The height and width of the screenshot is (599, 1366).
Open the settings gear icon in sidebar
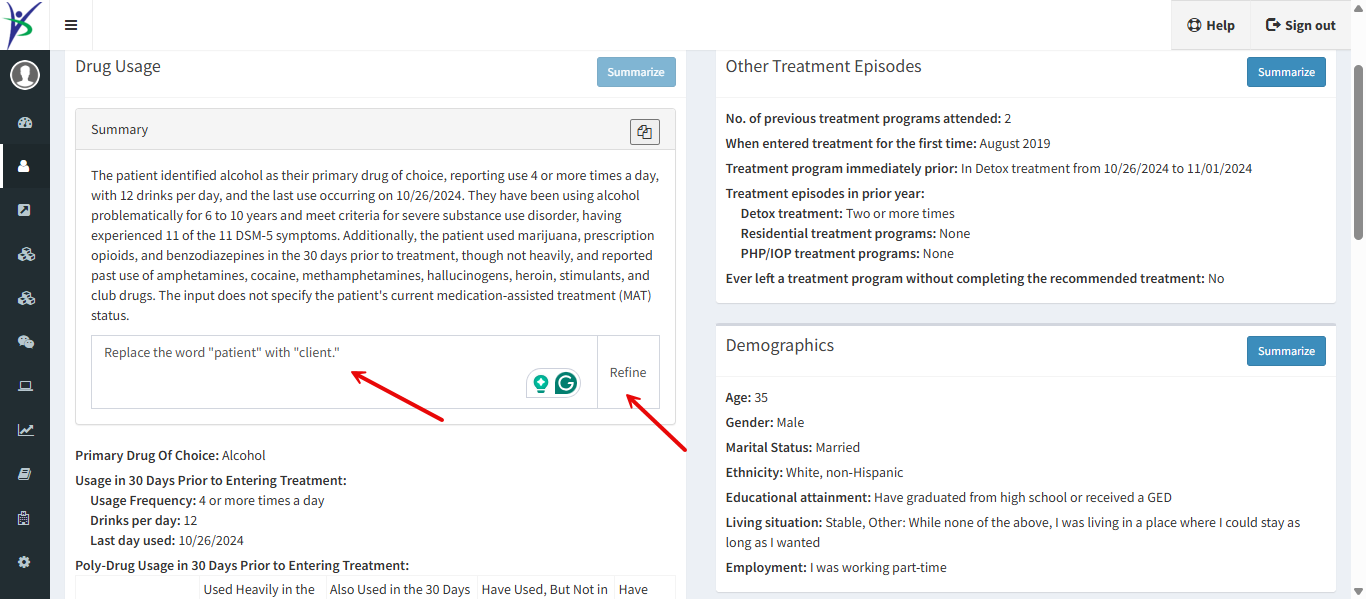pyautogui.click(x=25, y=562)
